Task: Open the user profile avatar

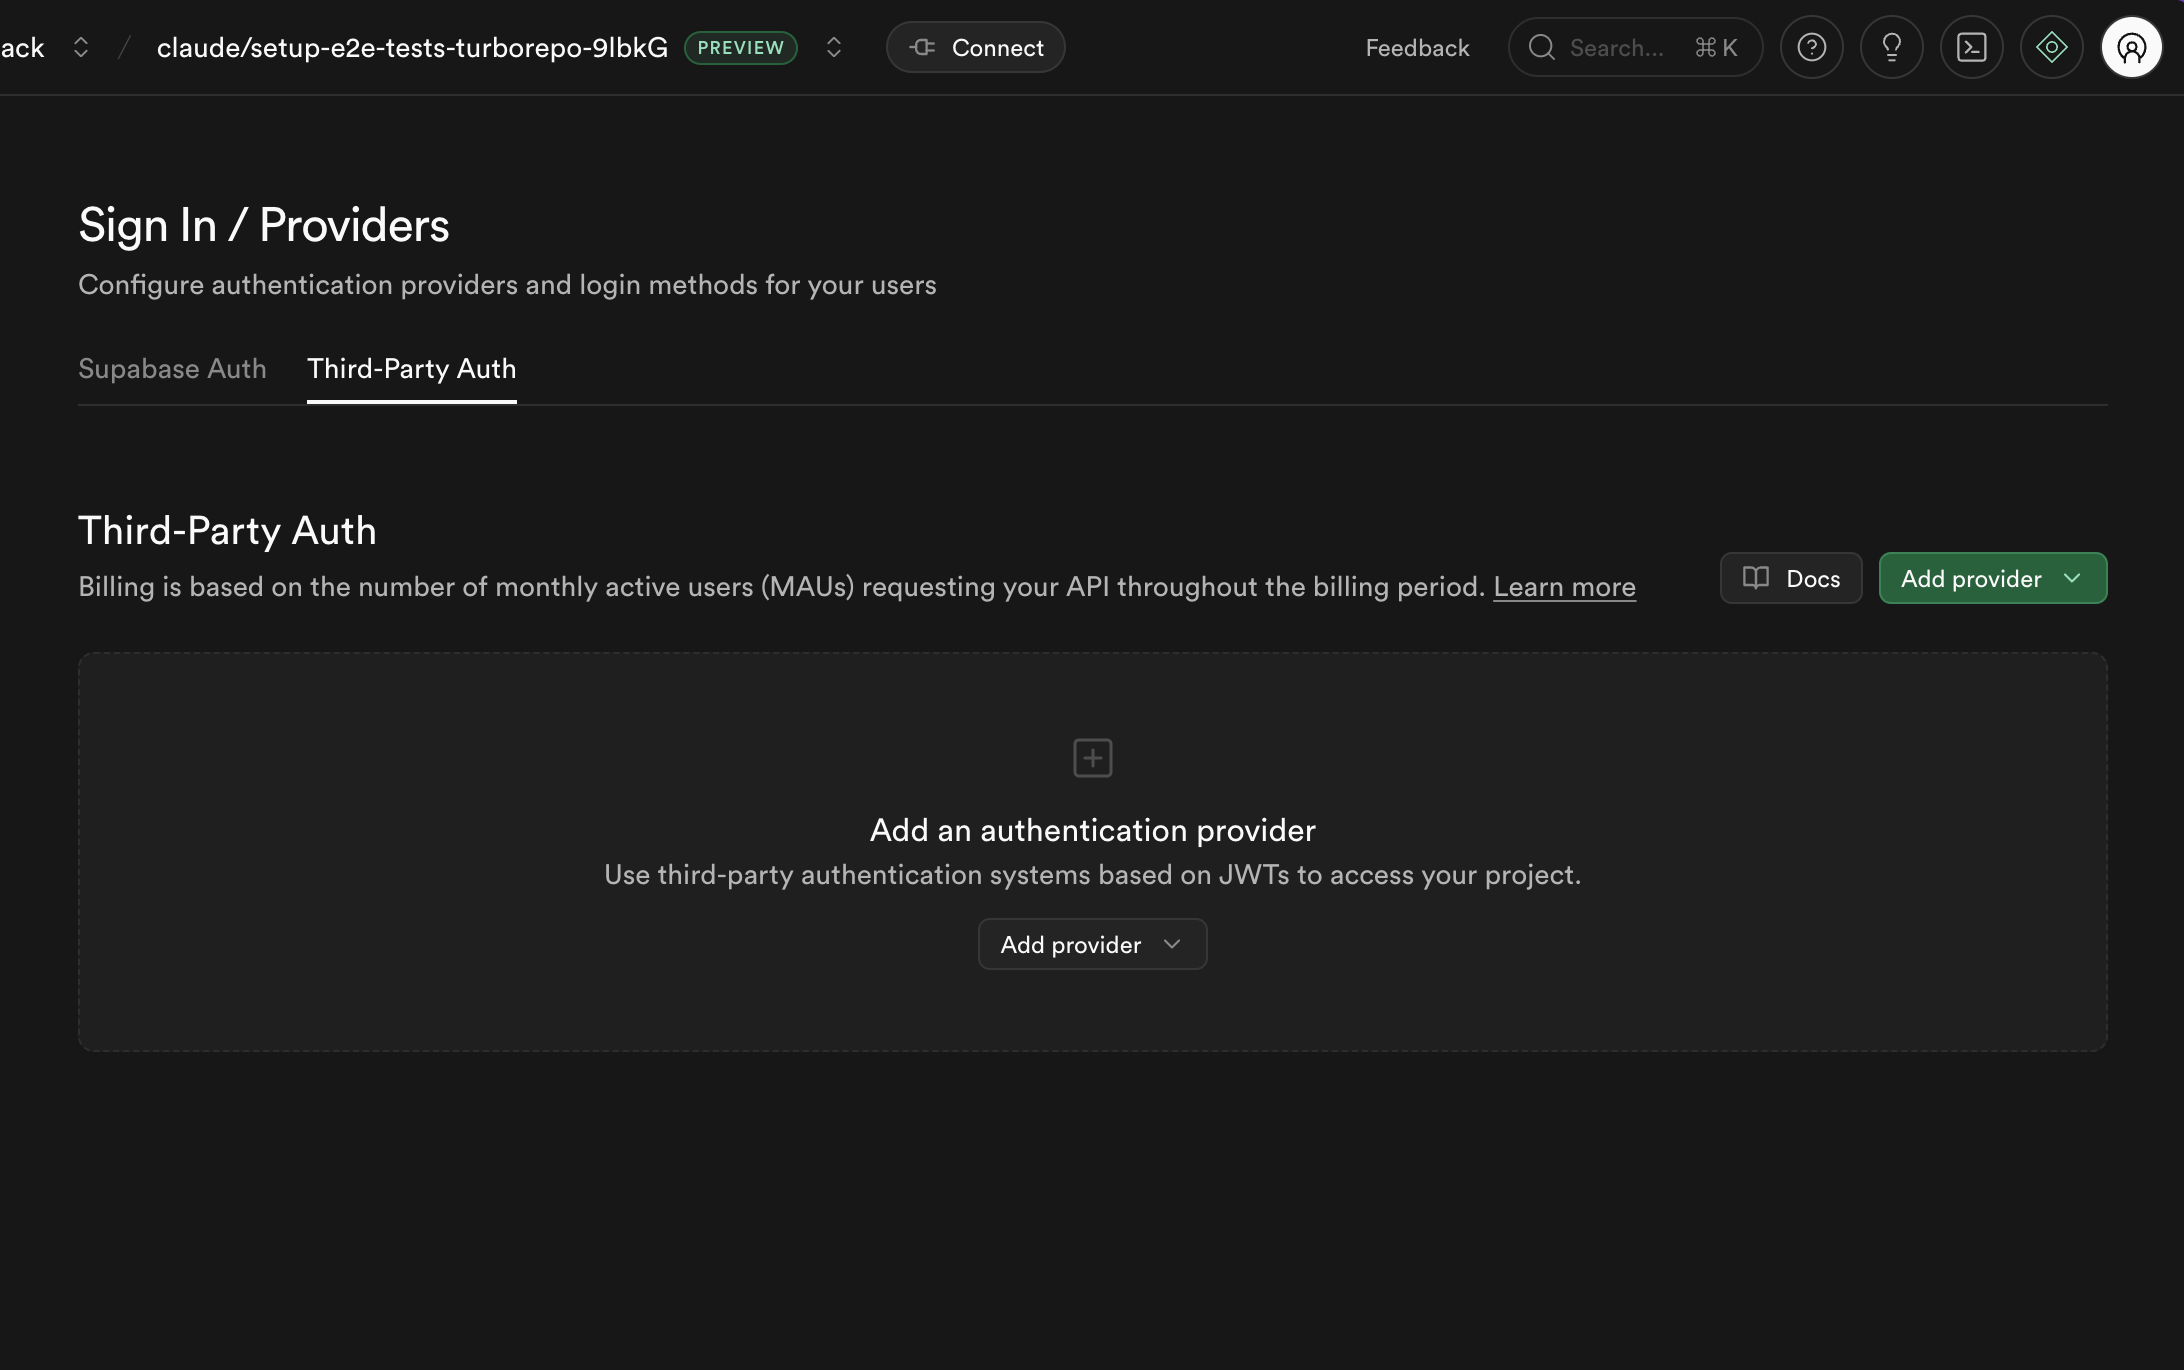Action: [2131, 47]
